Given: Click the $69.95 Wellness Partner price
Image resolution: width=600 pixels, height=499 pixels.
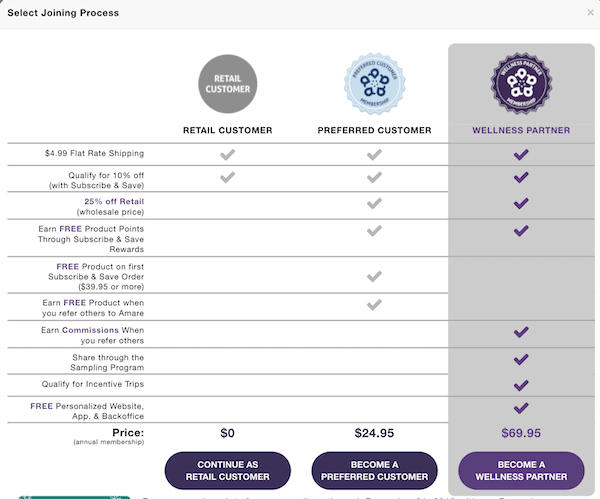Looking at the screenshot, I should tap(521, 433).
